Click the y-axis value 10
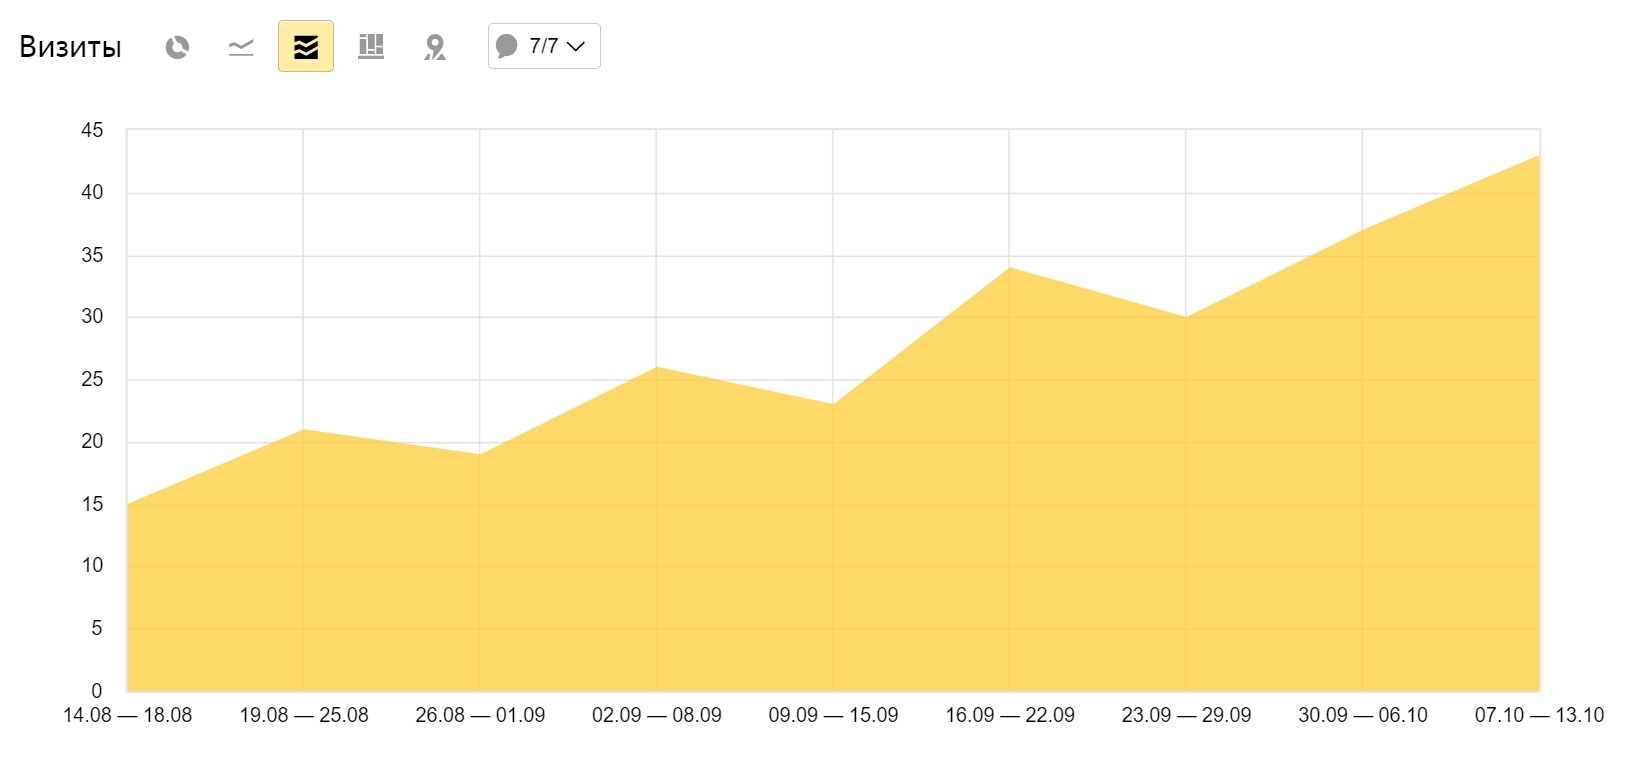Image resolution: width=1633 pixels, height=764 pixels. 92,565
